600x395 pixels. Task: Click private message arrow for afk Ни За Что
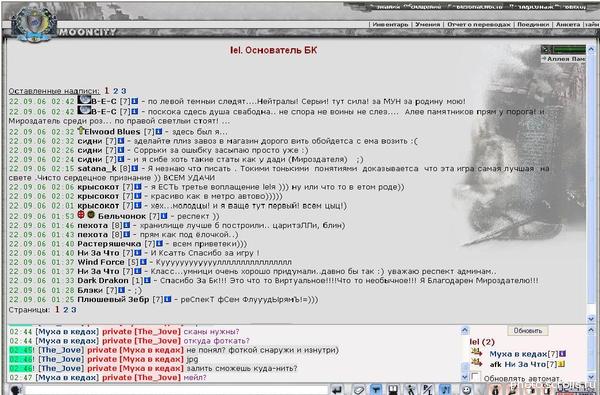click(476, 363)
